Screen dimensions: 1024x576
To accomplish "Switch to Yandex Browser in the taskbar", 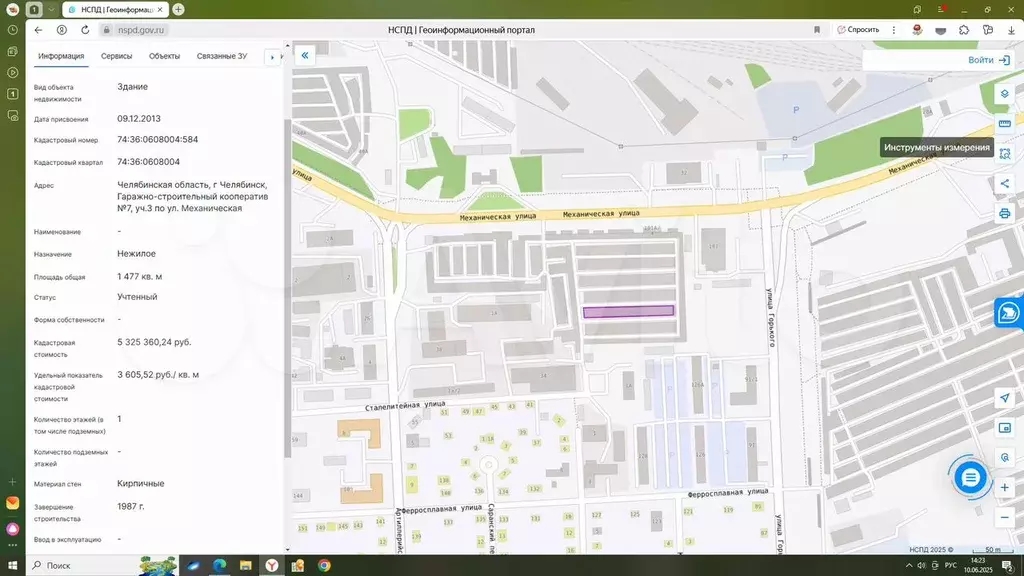I will tap(272, 566).
